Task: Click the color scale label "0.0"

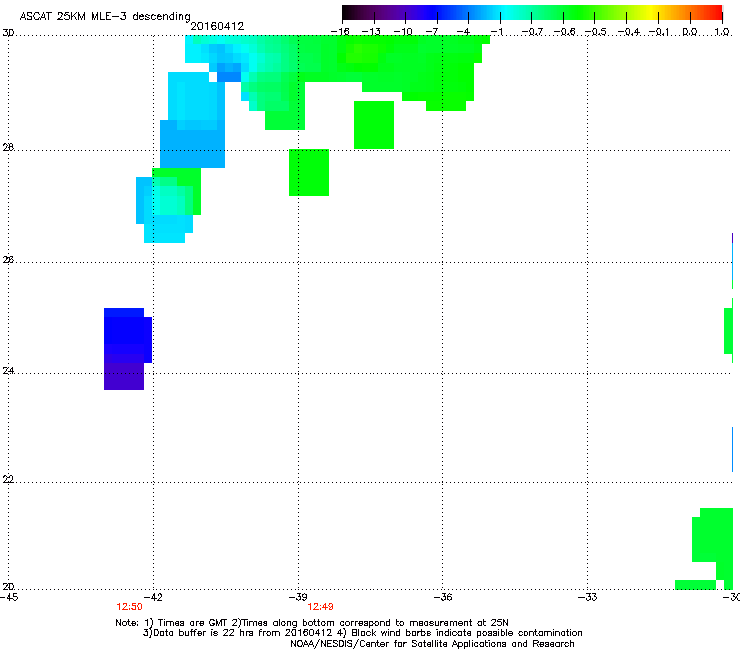Action: pyautogui.click(x=690, y=32)
